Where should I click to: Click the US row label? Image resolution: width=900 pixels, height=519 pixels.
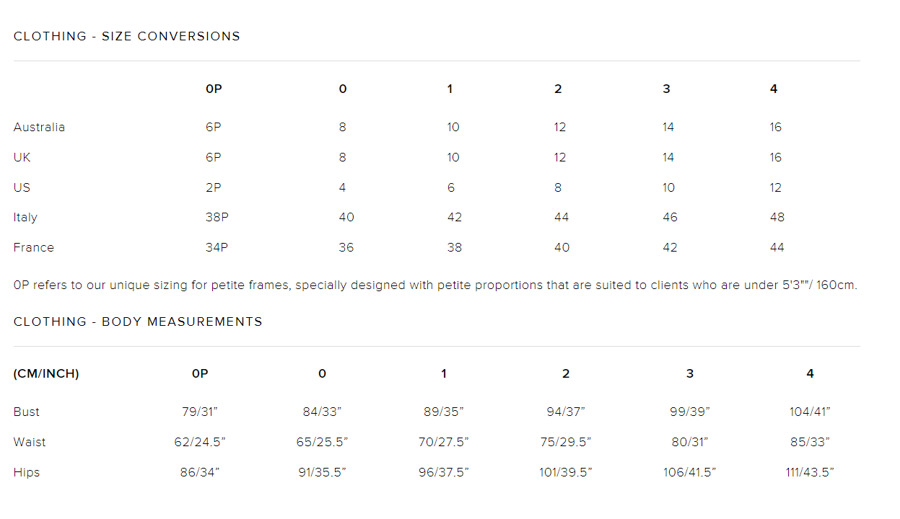(22, 187)
